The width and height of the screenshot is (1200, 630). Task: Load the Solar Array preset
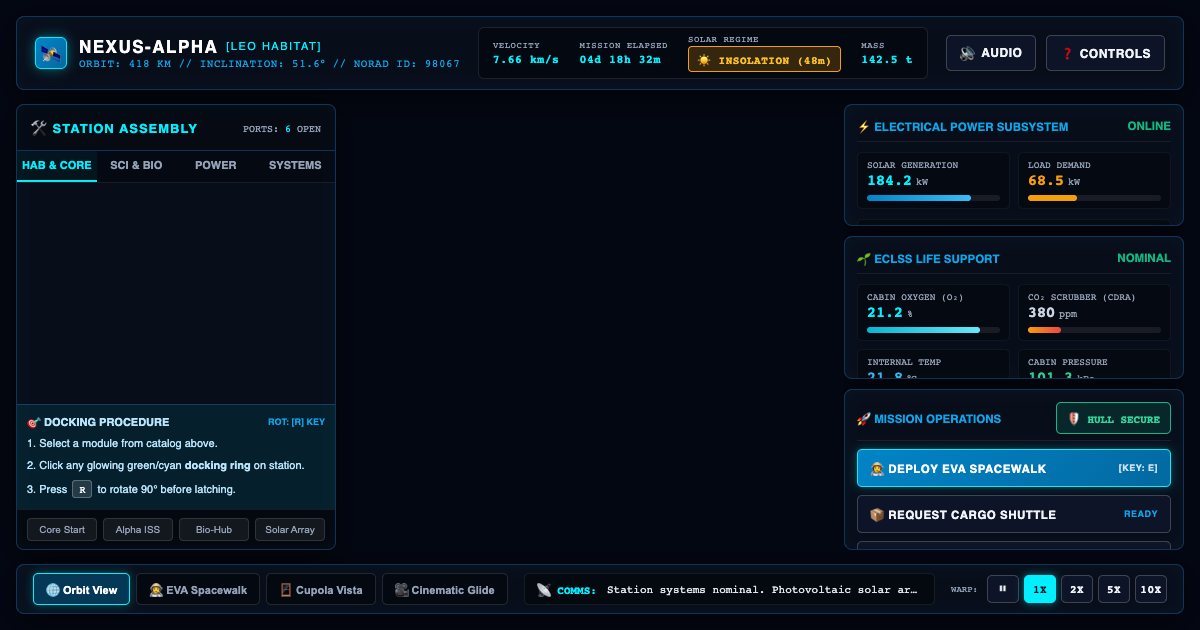coord(290,530)
